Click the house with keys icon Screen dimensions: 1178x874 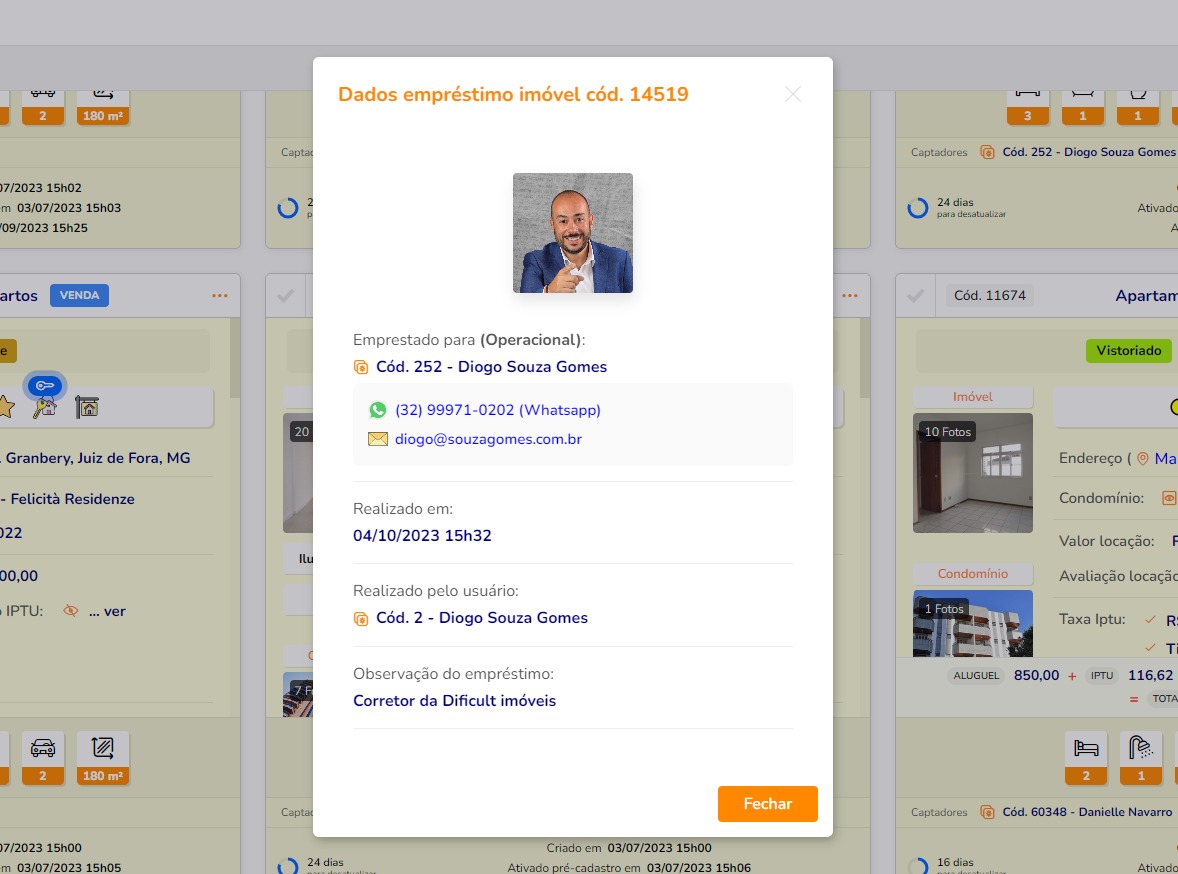(45, 407)
